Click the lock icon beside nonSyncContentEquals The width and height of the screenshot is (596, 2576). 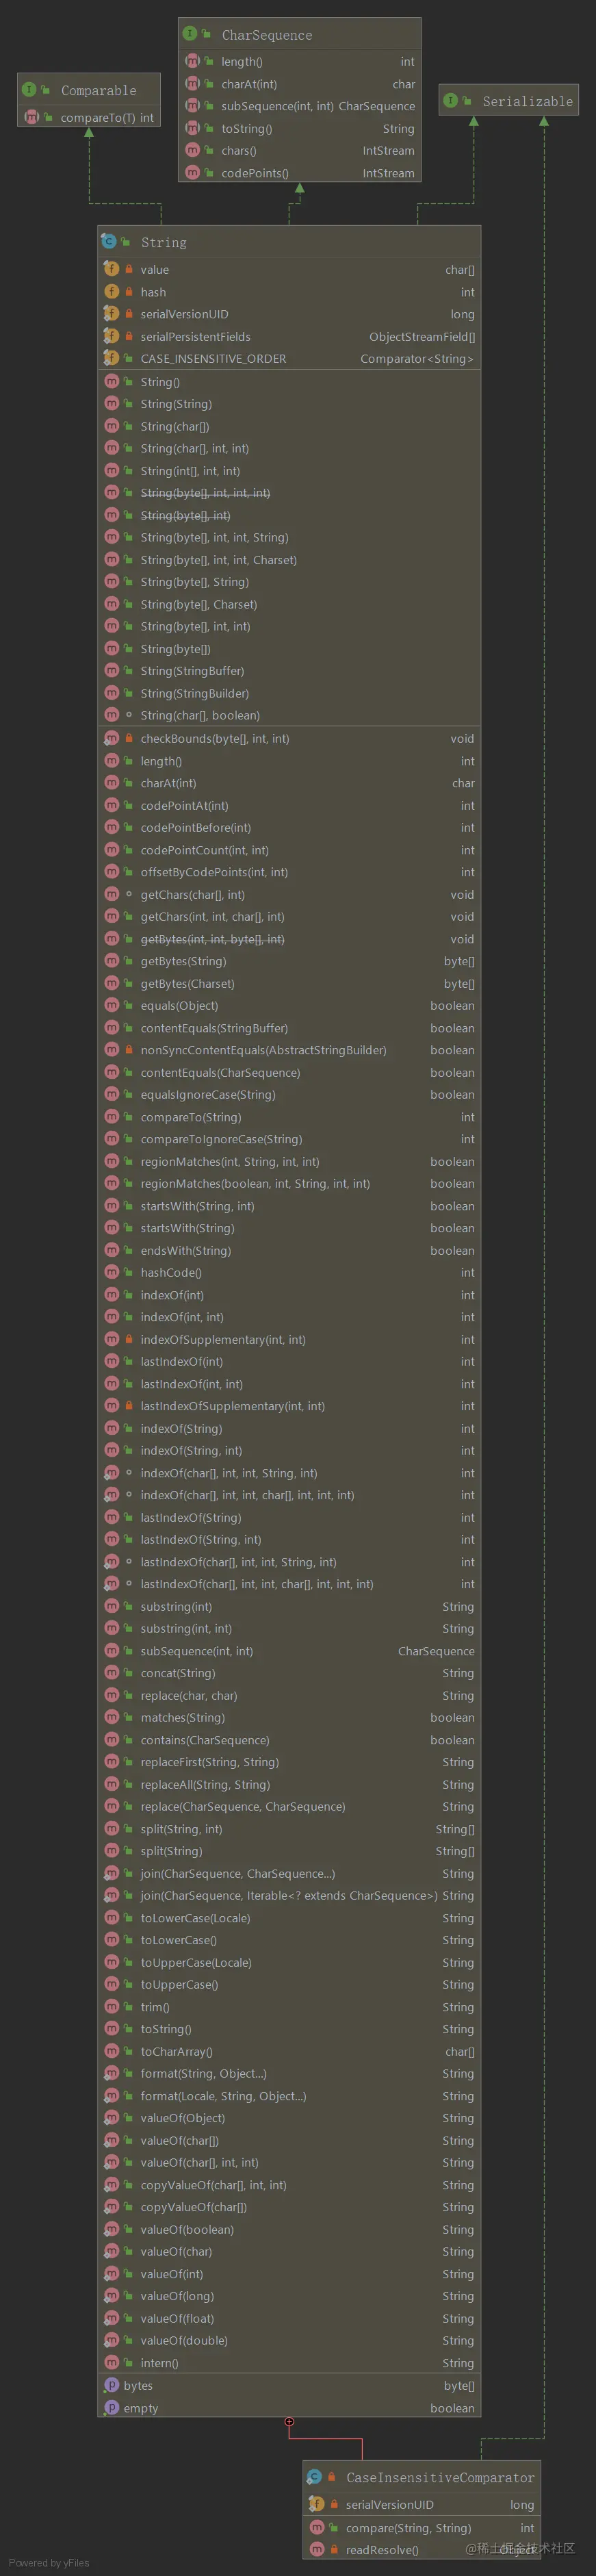(129, 1050)
